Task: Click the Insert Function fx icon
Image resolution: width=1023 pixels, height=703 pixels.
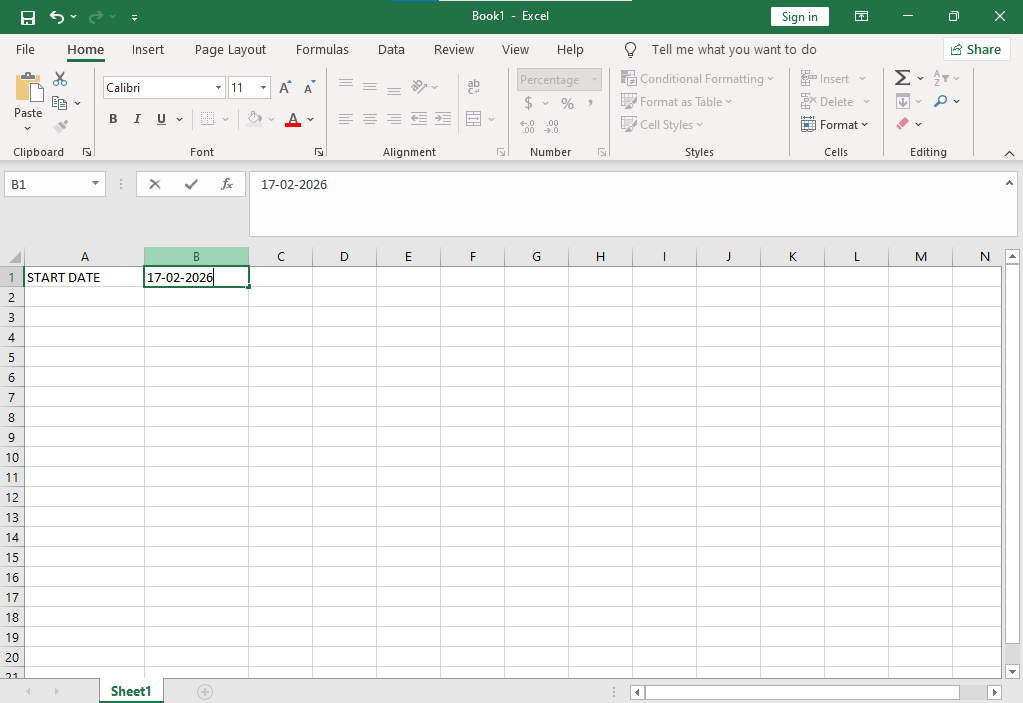Action: [227, 184]
